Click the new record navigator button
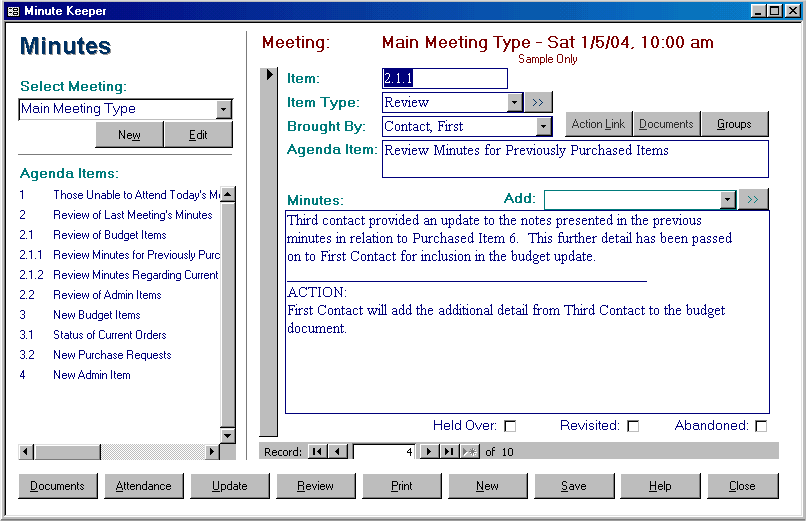806x521 pixels. (469, 452)
